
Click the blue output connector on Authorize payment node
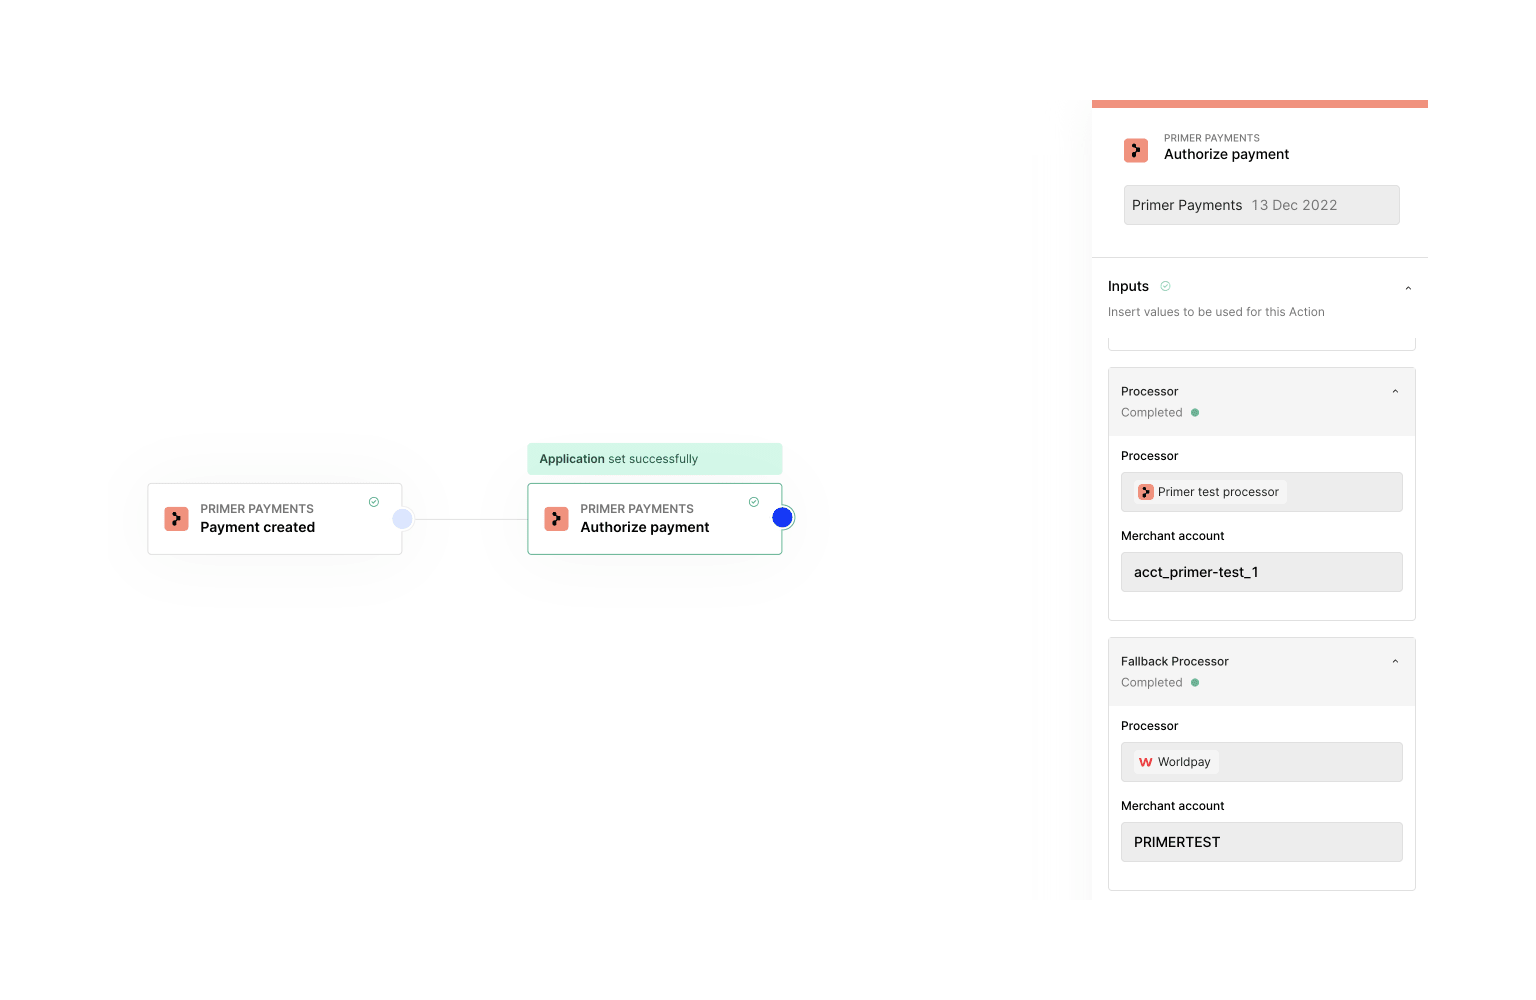point(783,517)
